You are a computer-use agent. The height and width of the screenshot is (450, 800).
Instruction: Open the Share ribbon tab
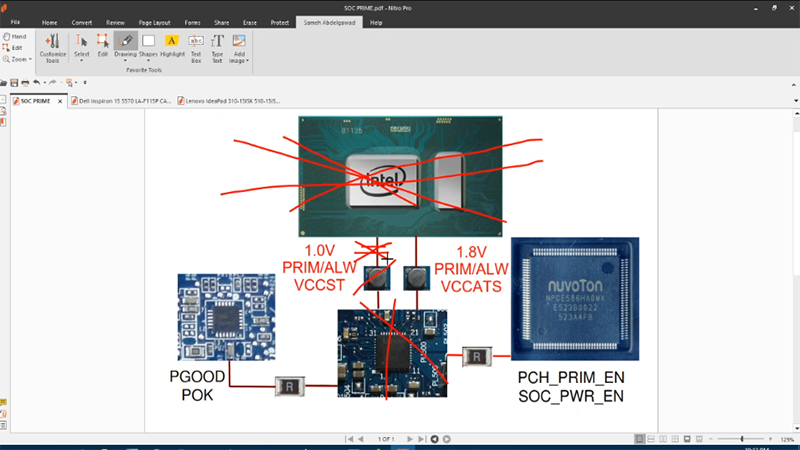coord(221,22)
